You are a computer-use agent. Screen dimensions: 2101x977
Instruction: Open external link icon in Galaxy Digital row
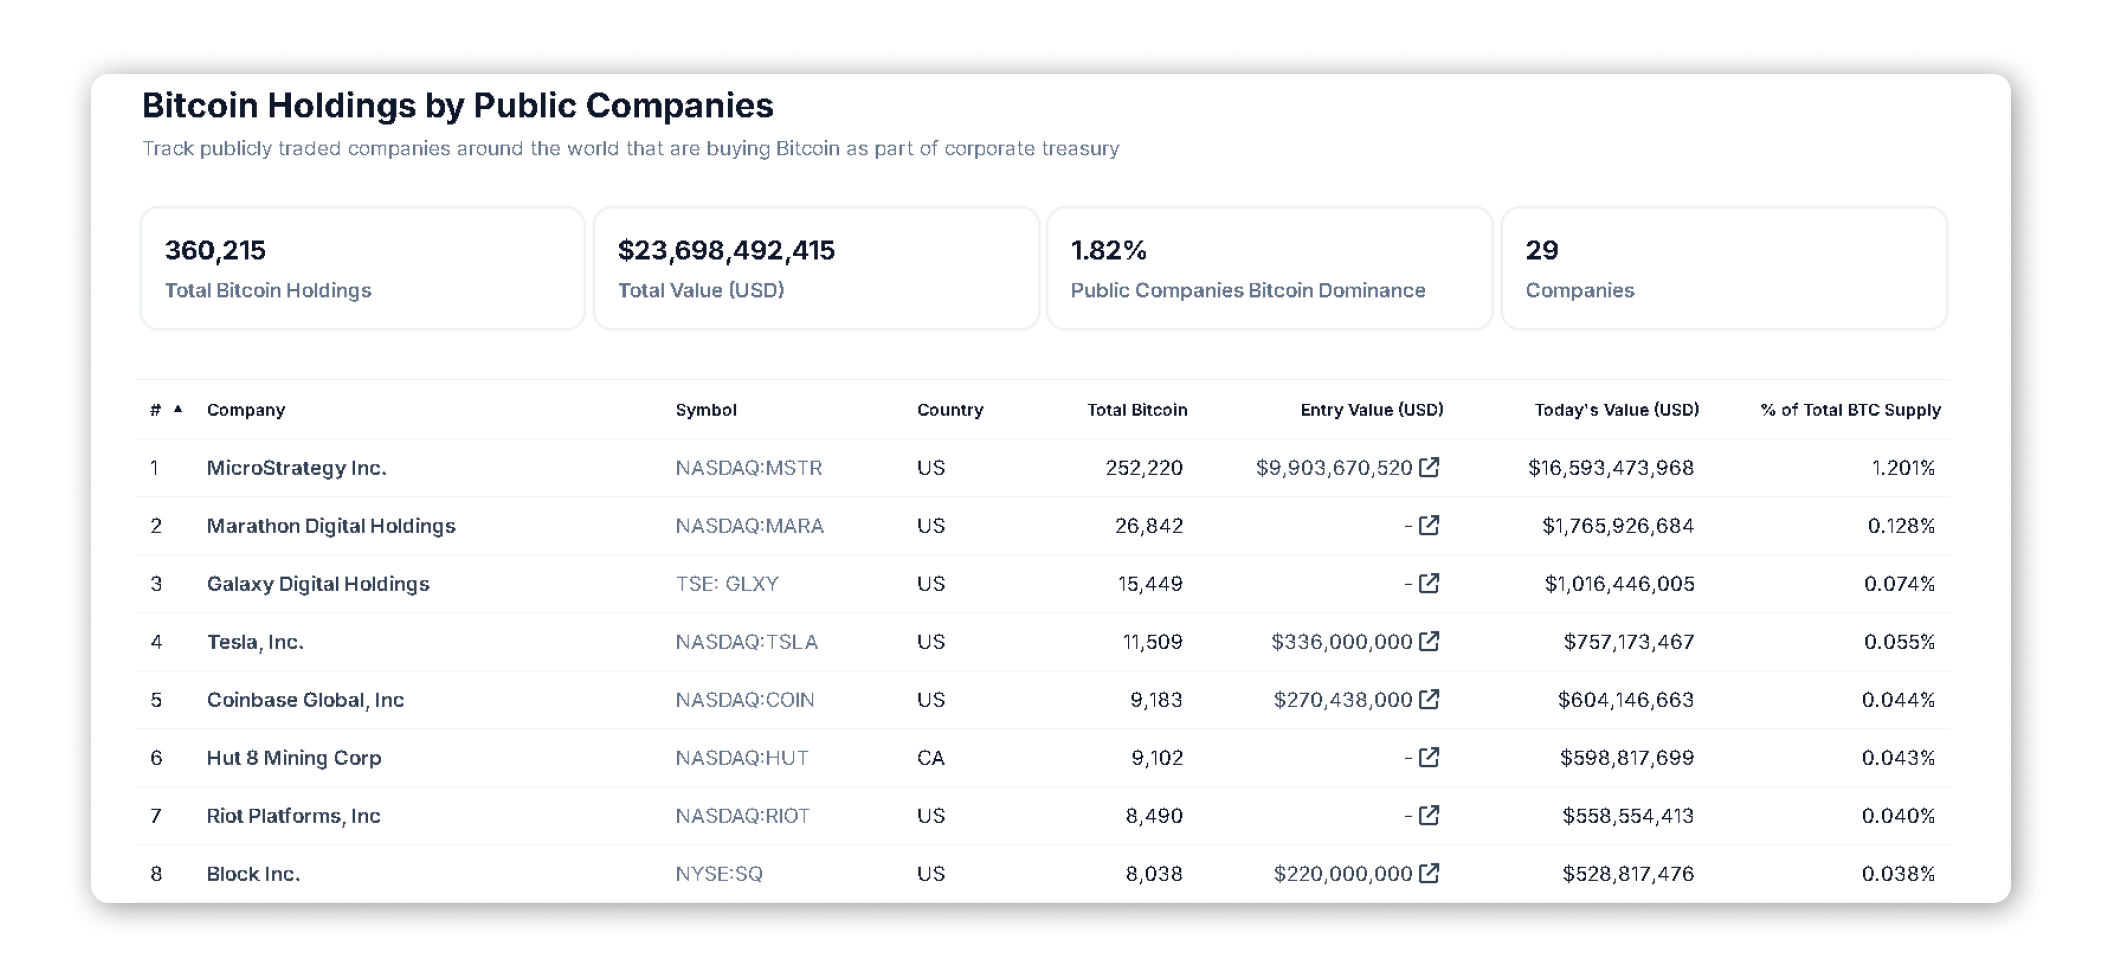[x=1429, y=583]
